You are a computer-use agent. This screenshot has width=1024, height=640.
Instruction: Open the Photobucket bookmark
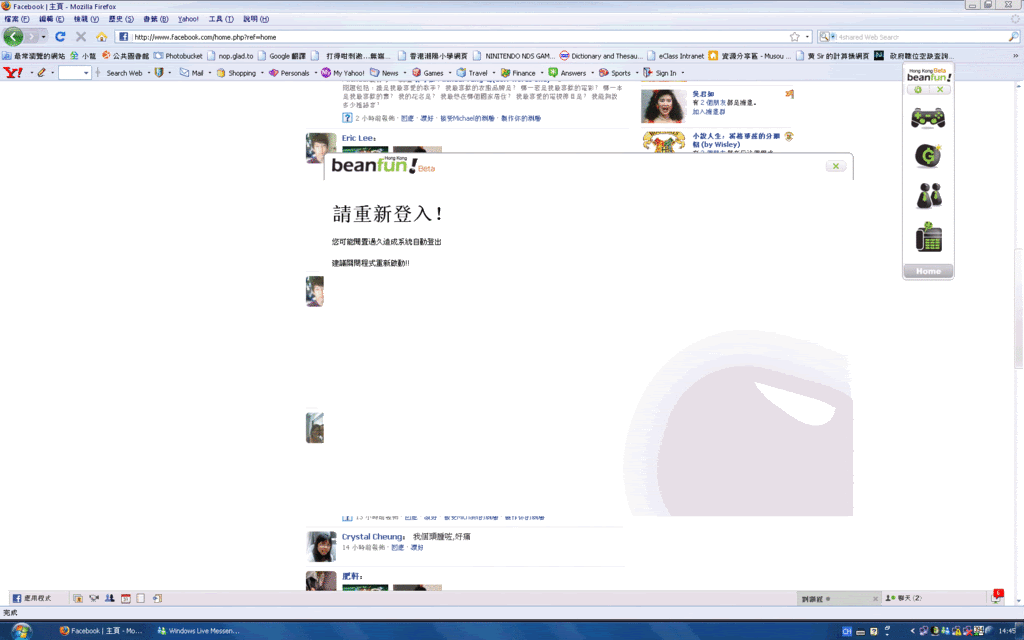[x=178, y=56]
